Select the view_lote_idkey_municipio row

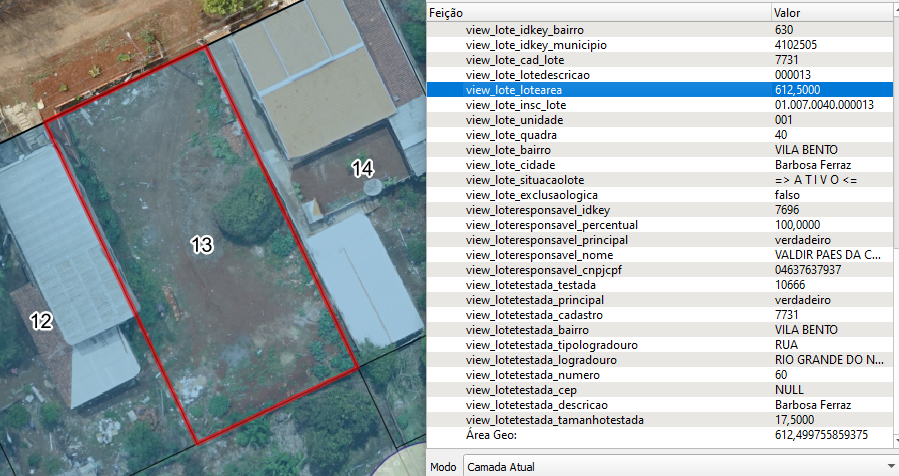[x=660, y=45]
